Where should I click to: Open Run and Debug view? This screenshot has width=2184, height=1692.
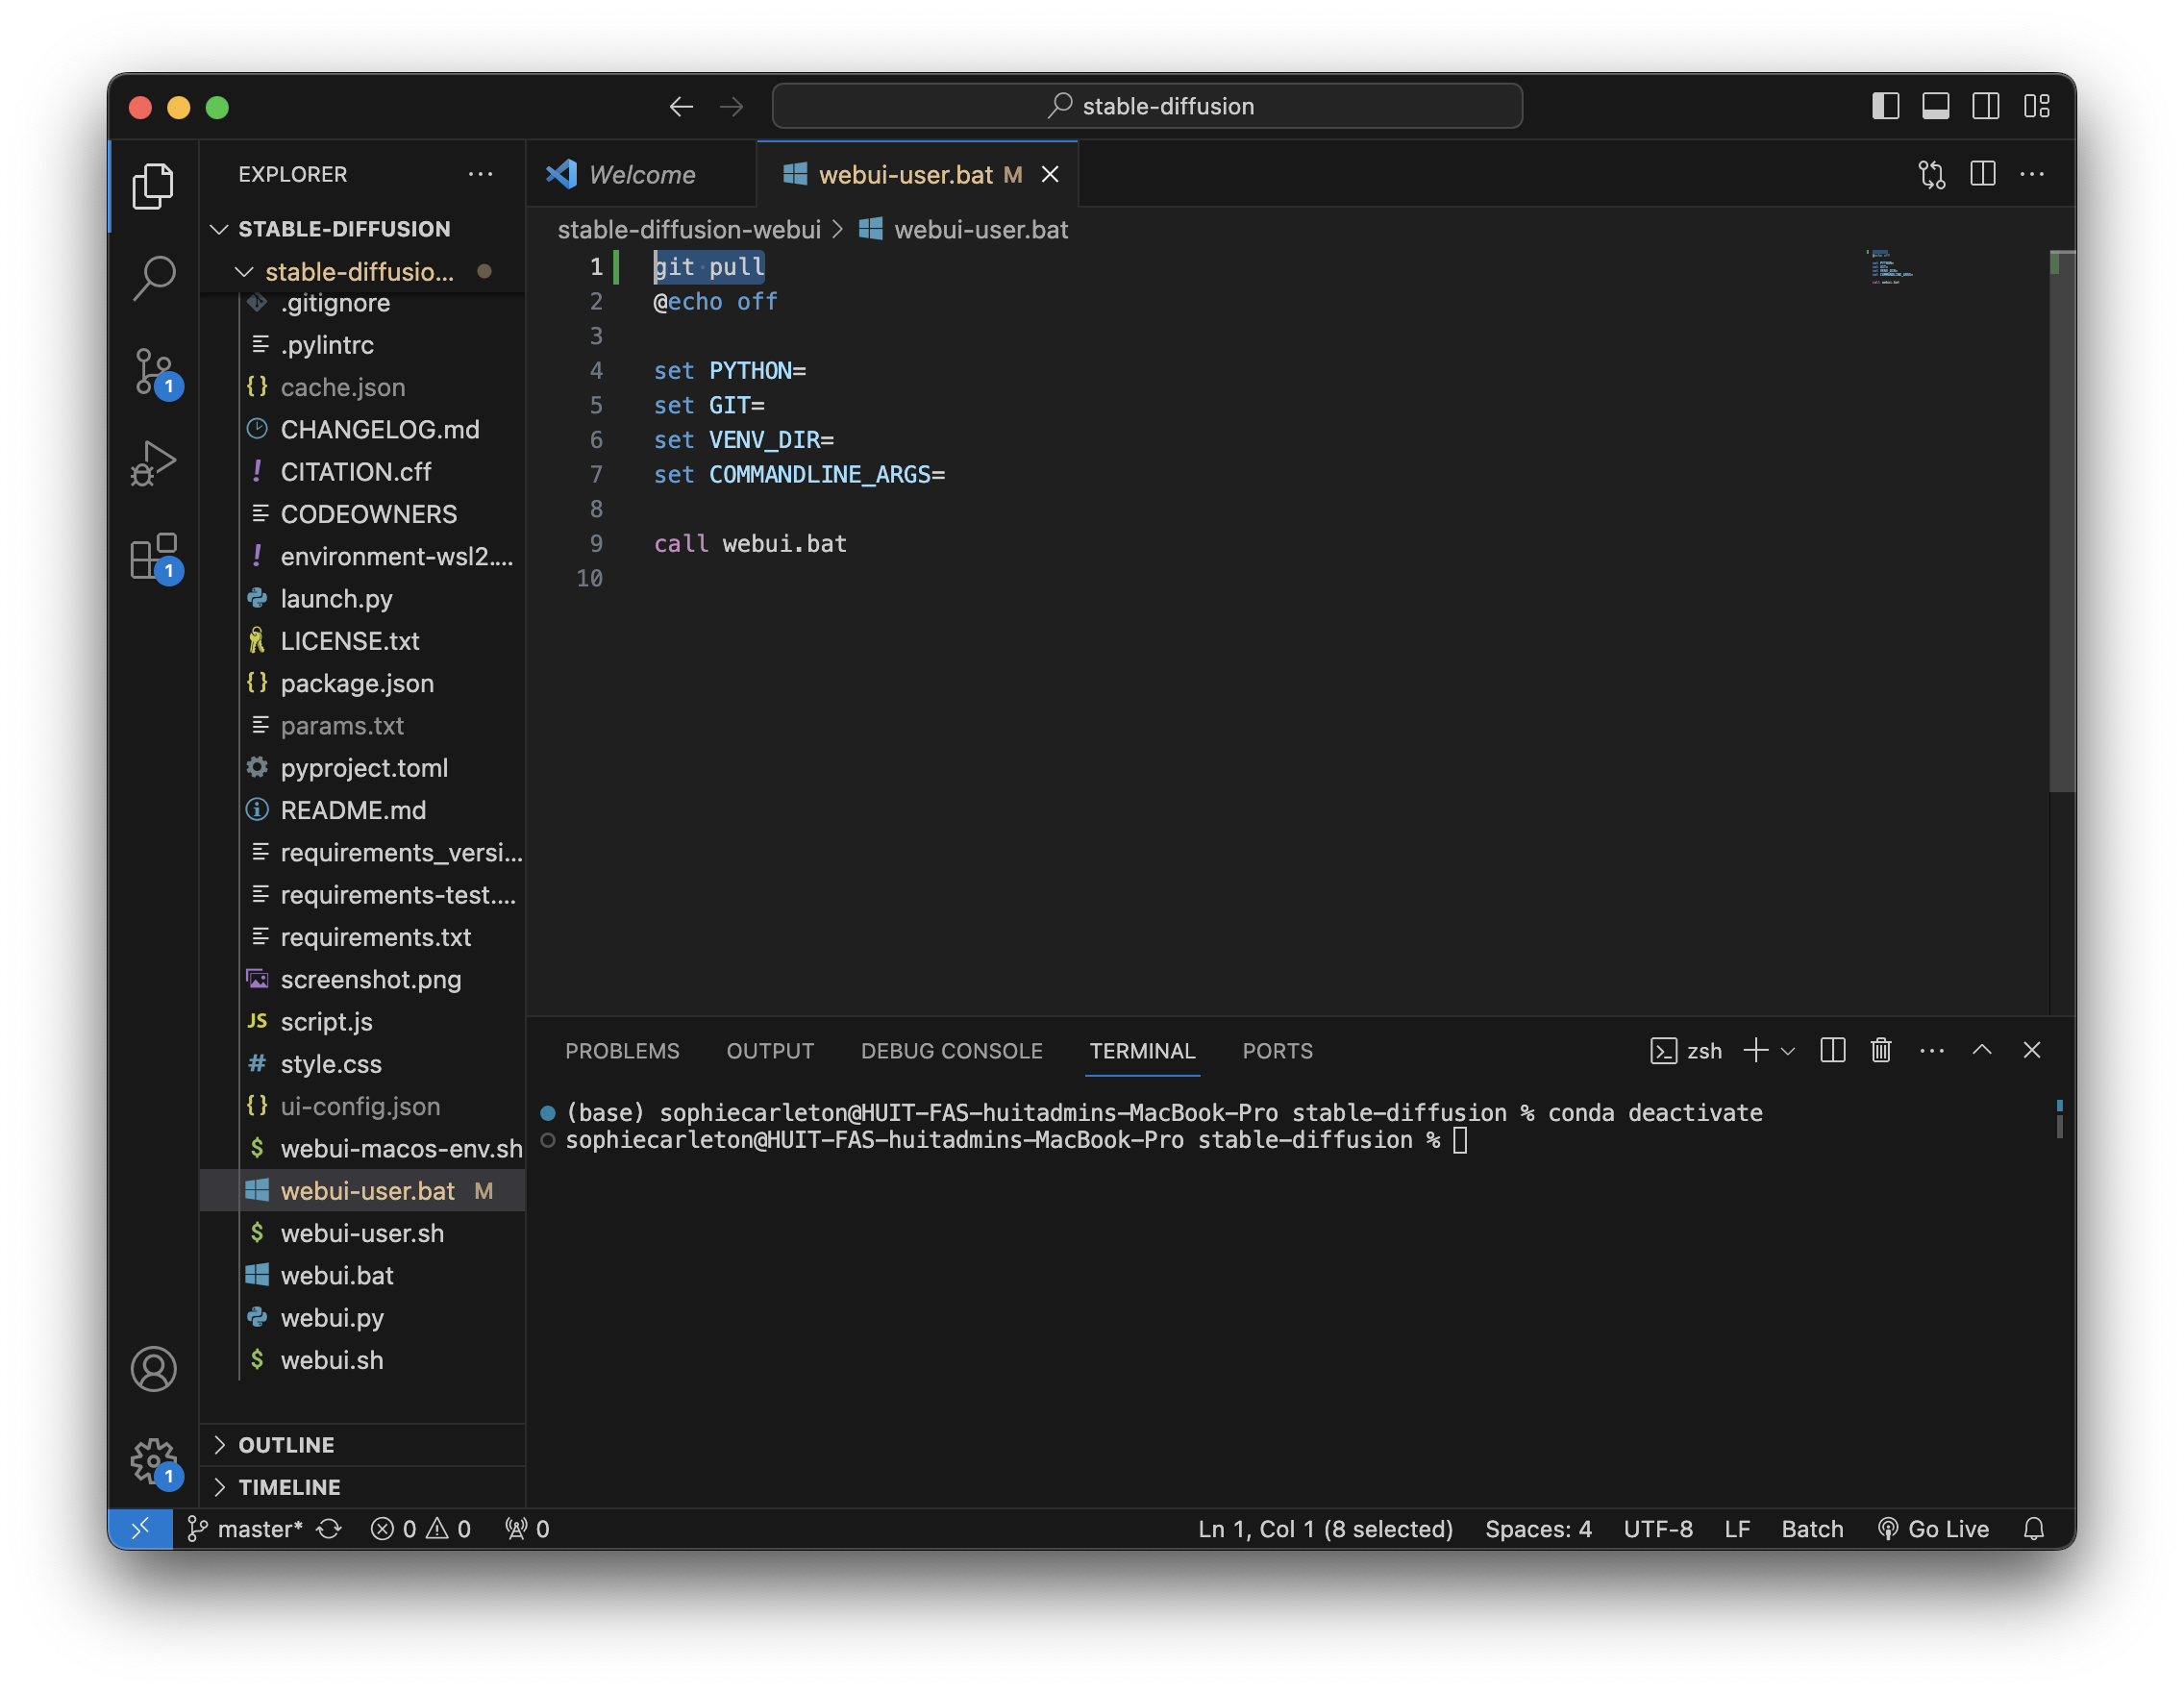coord(153,463)
